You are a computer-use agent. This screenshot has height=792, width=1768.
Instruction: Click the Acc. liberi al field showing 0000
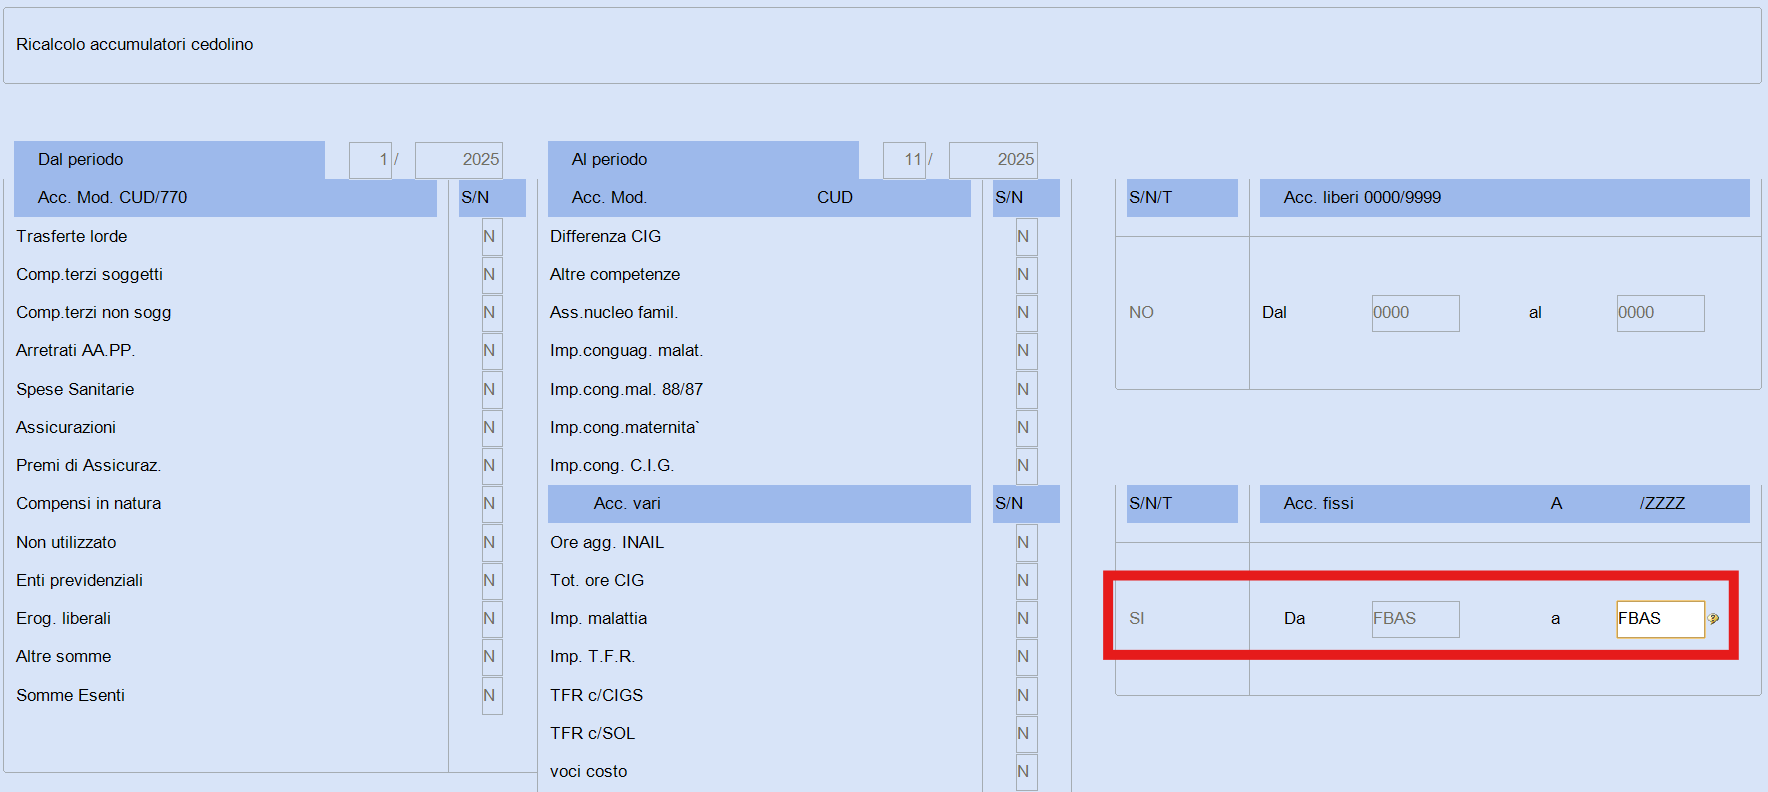1660,313
